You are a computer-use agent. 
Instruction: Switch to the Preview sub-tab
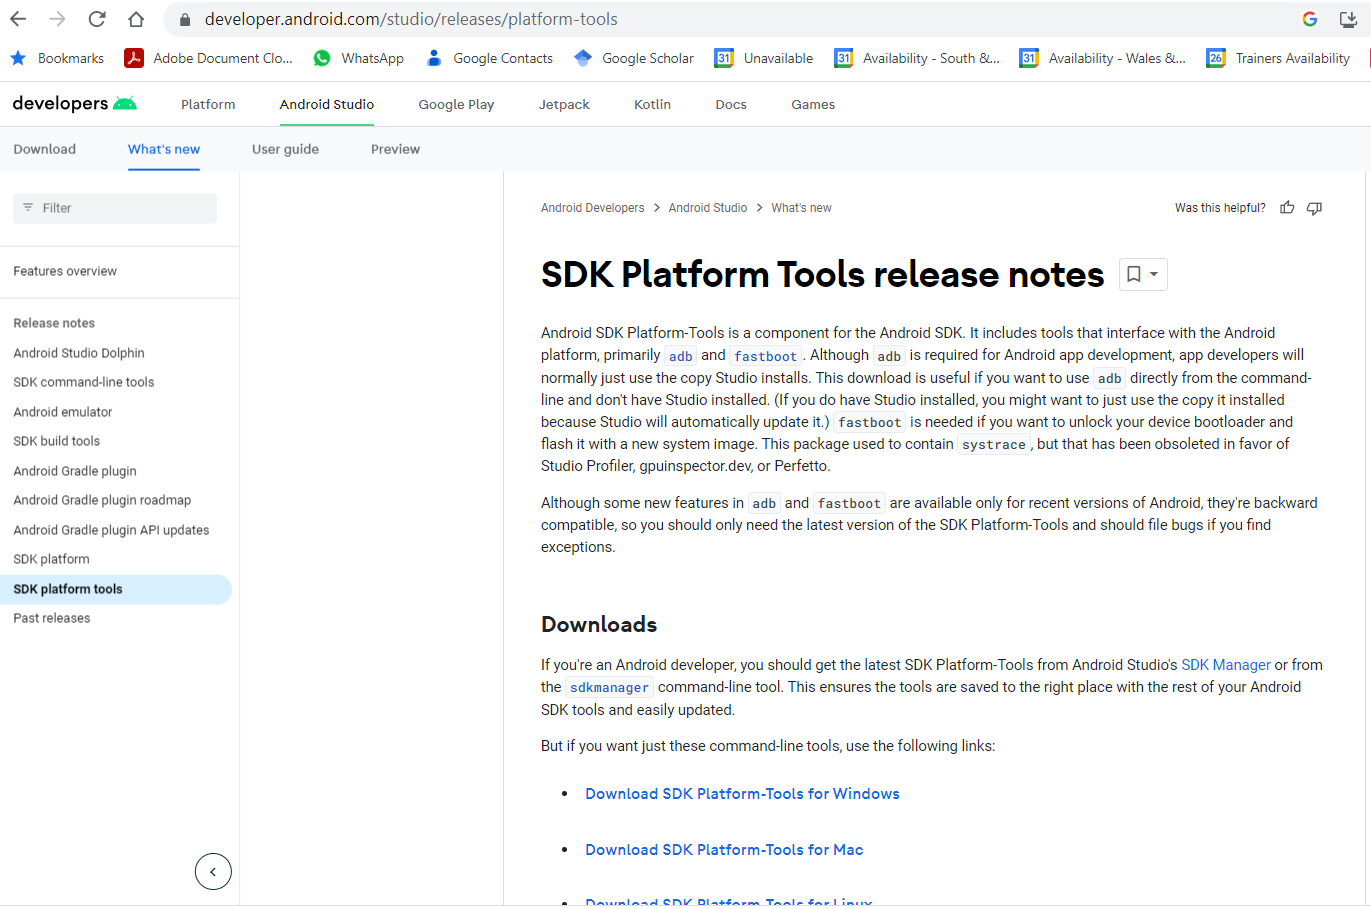(395, 149)
